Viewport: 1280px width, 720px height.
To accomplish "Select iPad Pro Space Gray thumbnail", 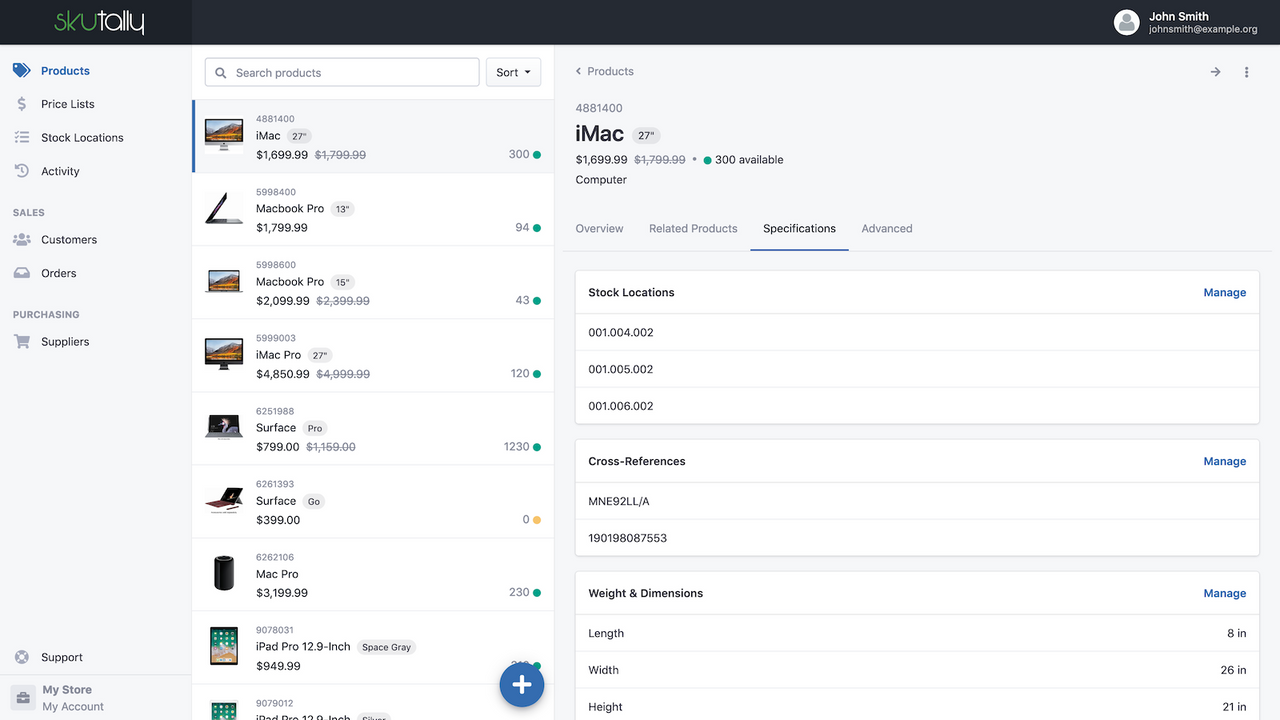I will (224, 647).
